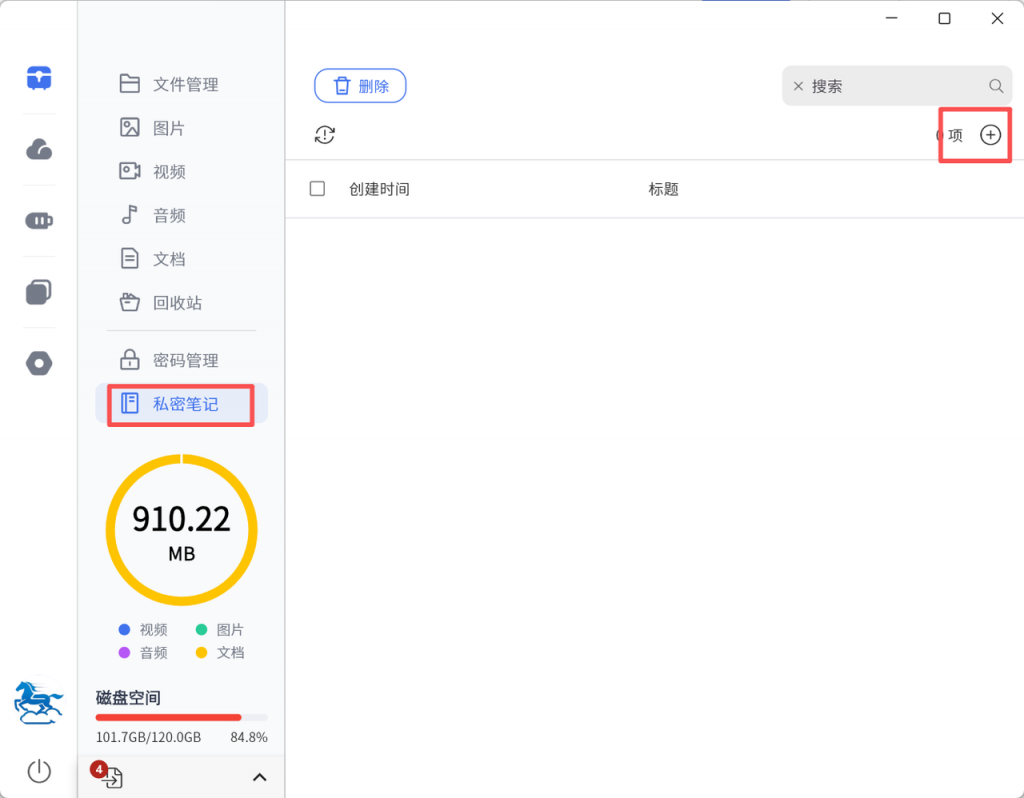Clear search with the X icon

pyautogui.click(x=798, y=86)
